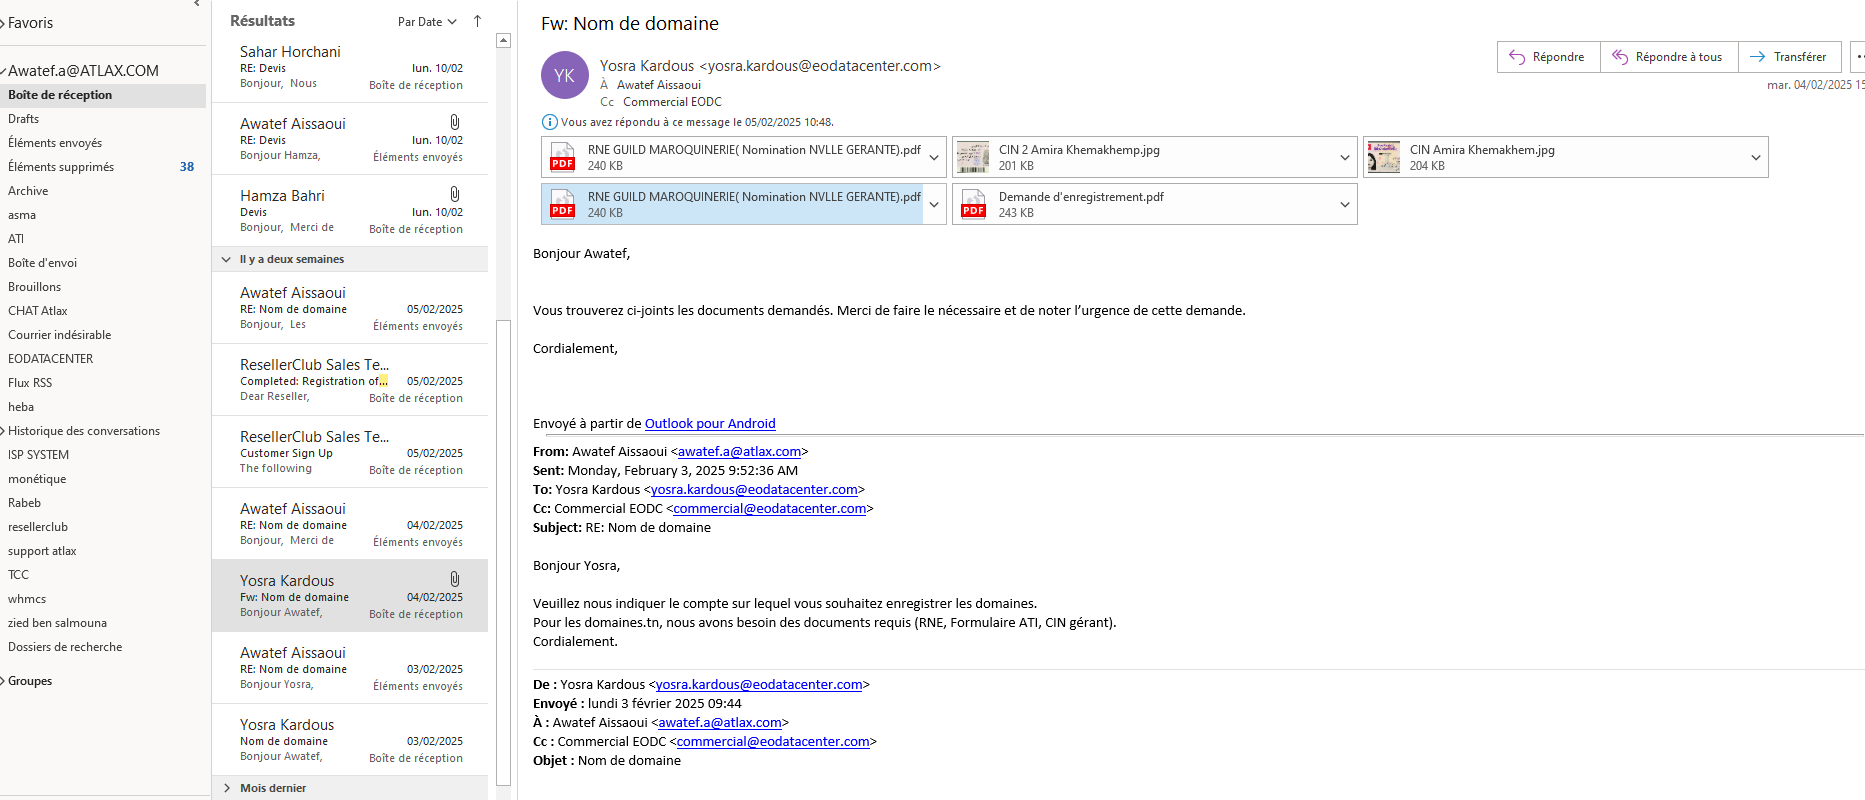Toggle the sort direction arrow in Résultats
1865x800 pixels.
pyautogui.click(x=477, y=21)
